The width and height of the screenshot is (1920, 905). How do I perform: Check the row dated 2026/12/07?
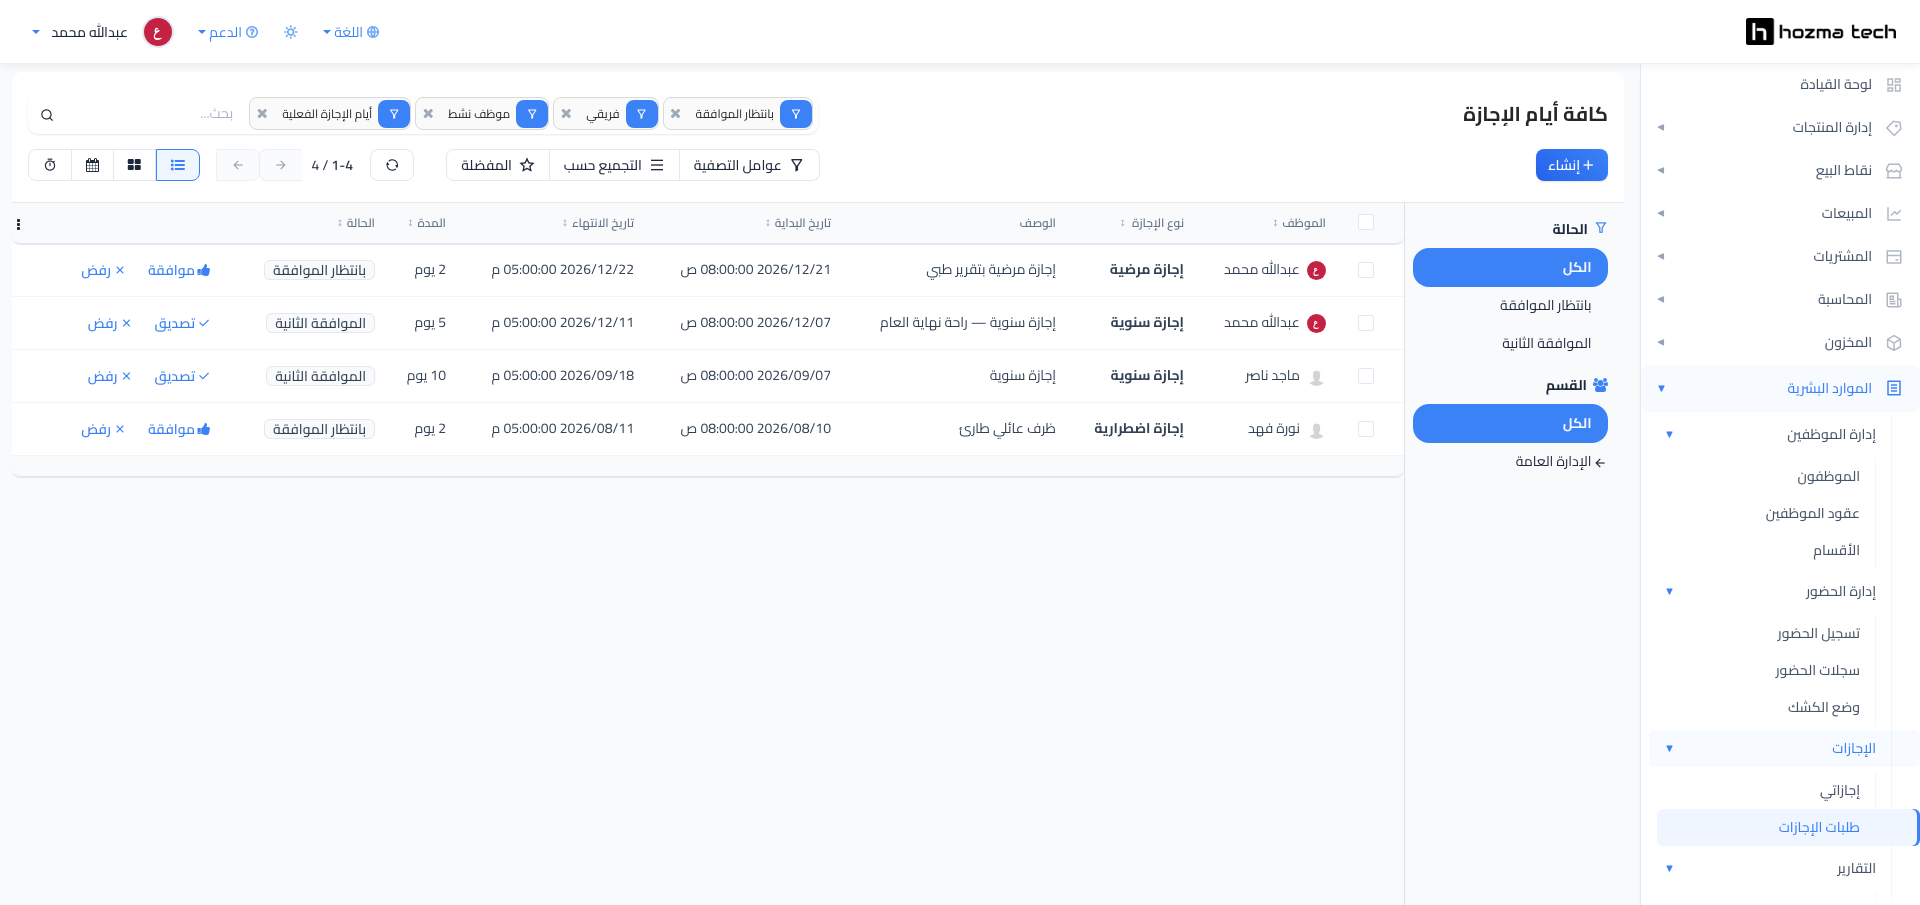pos(1366,323)
